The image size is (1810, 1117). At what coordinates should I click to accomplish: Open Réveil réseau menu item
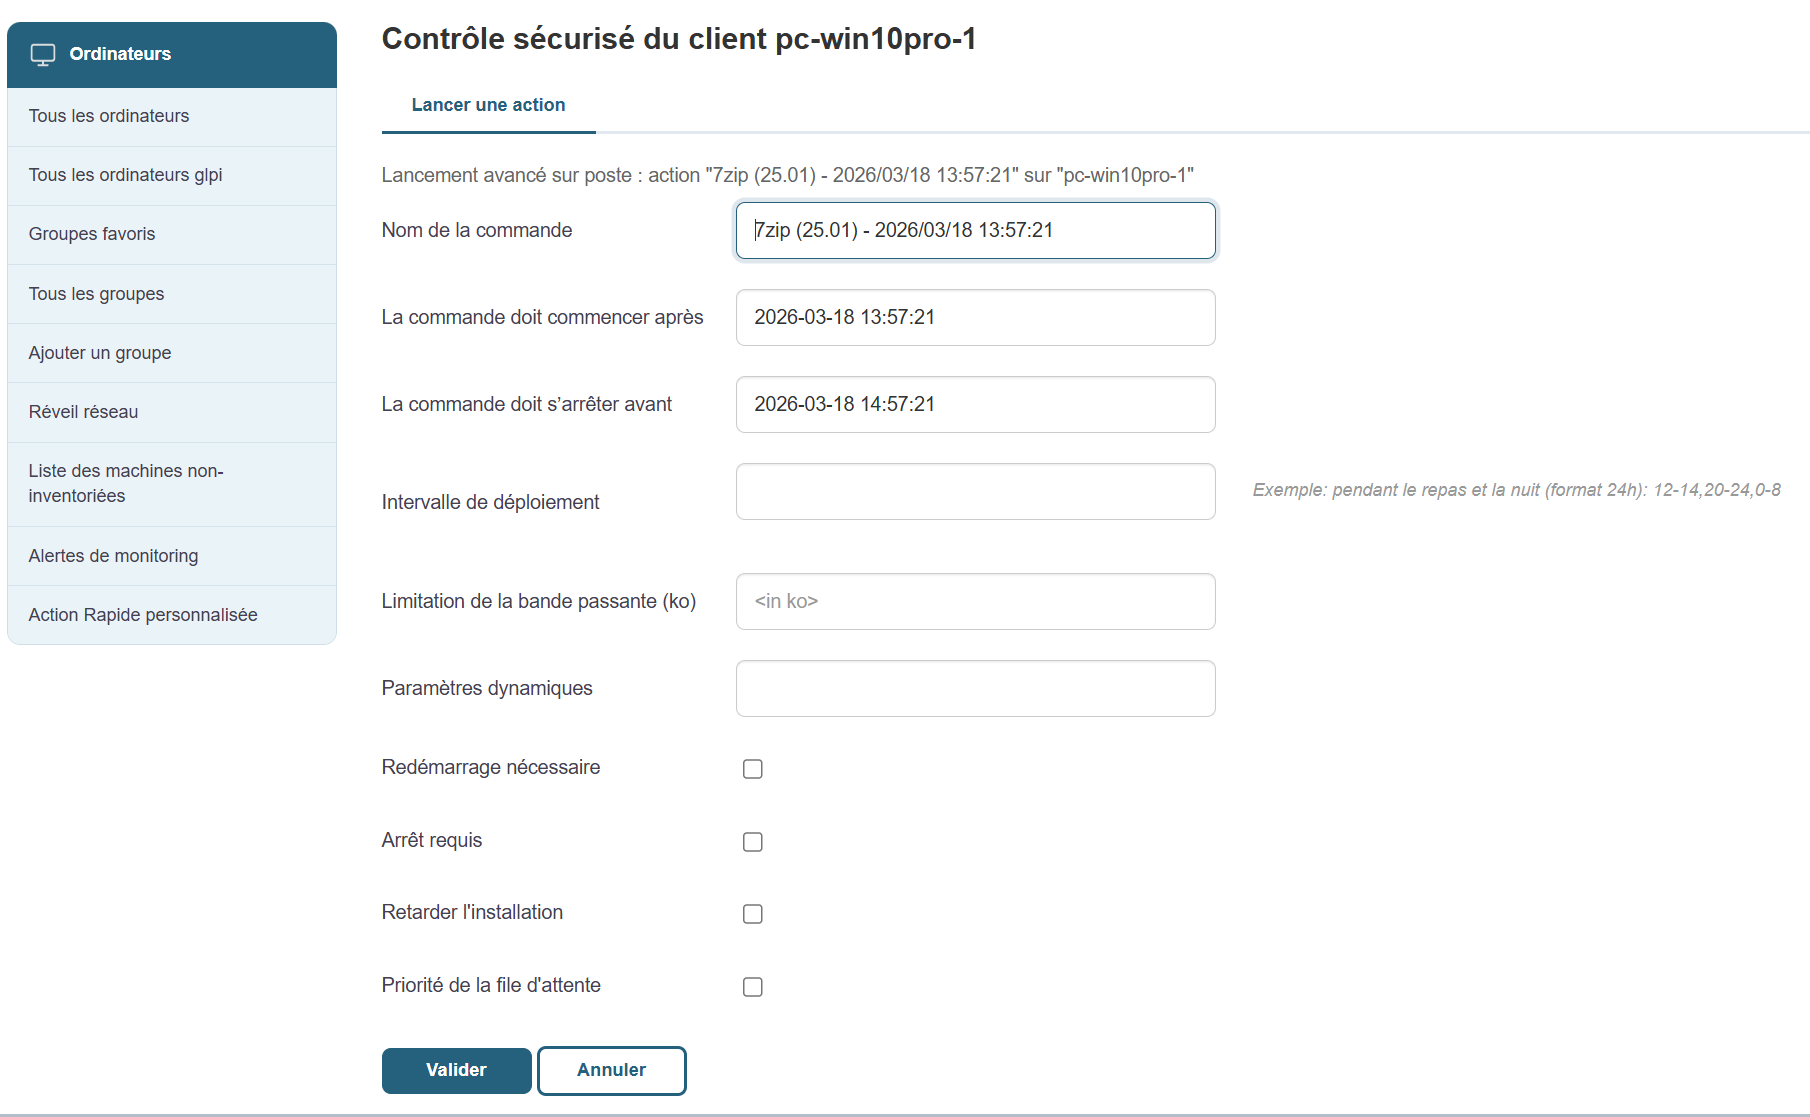[83, 412]
